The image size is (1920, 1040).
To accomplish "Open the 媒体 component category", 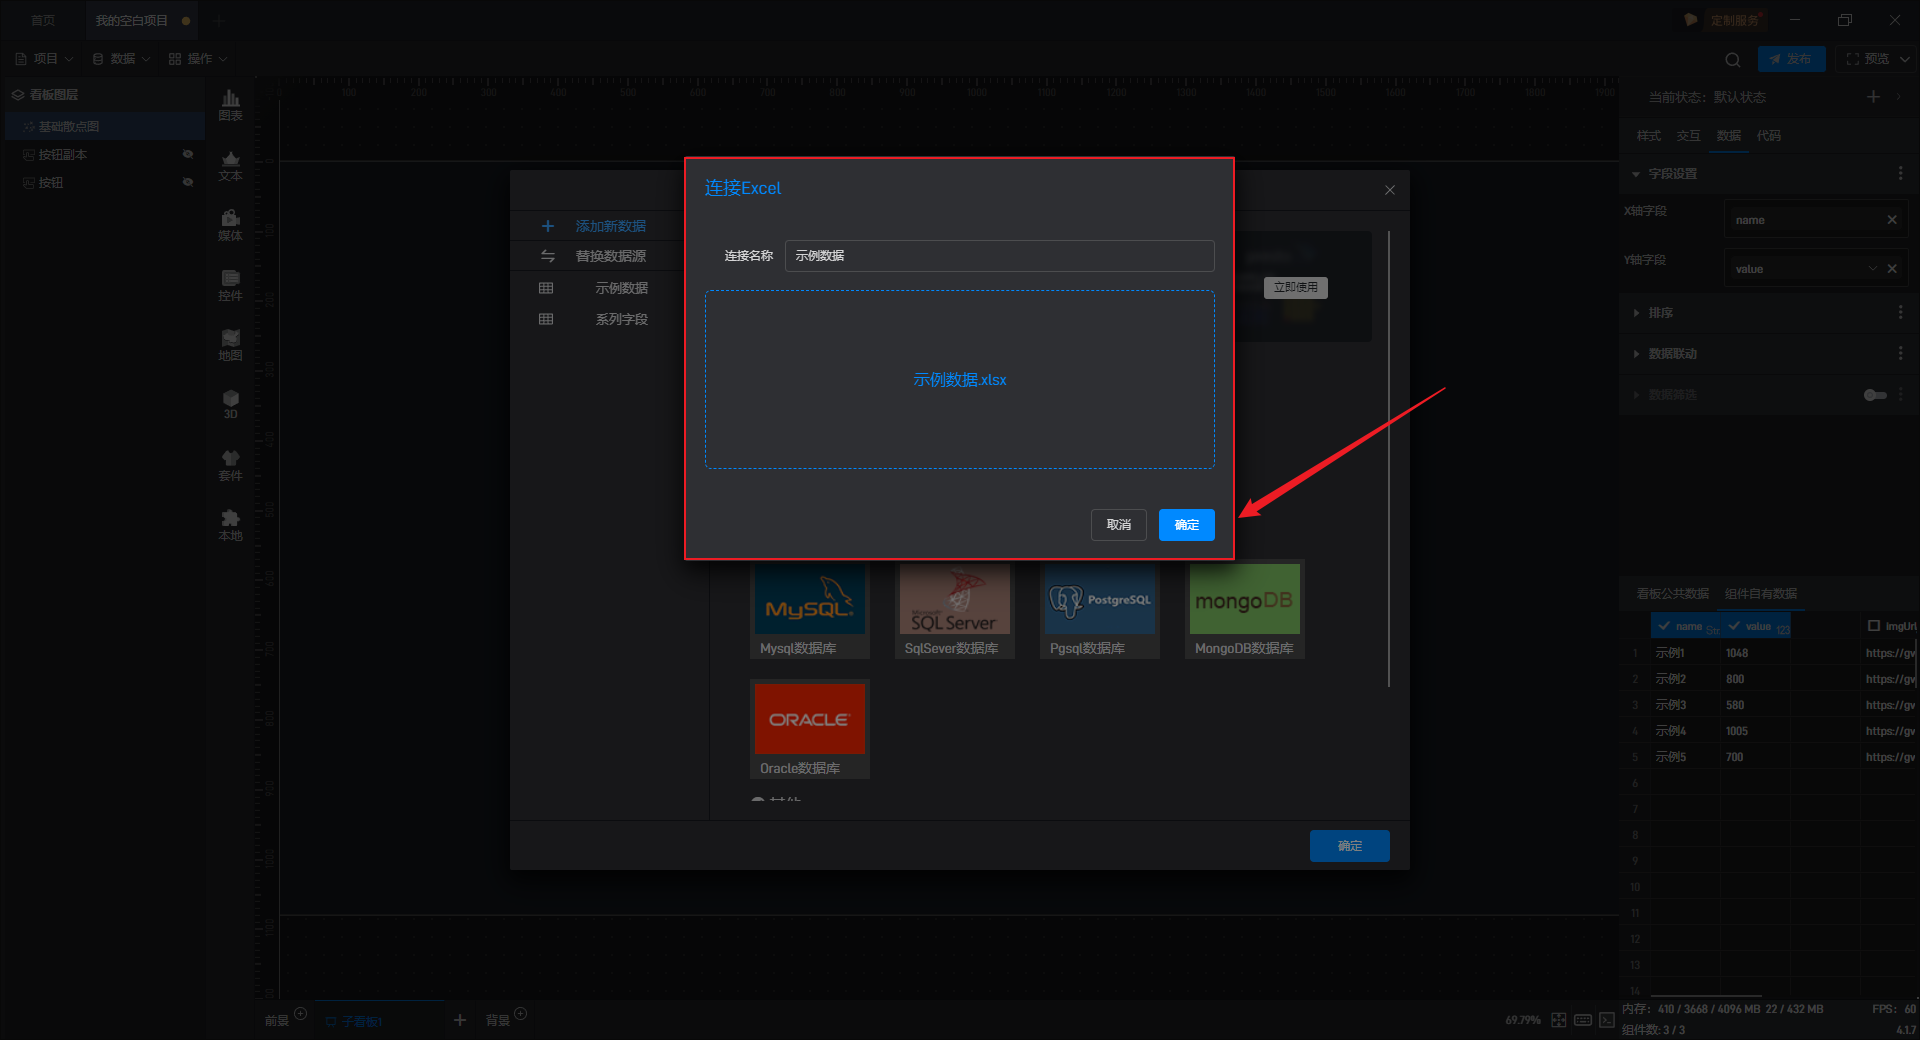I will (230, 226).
